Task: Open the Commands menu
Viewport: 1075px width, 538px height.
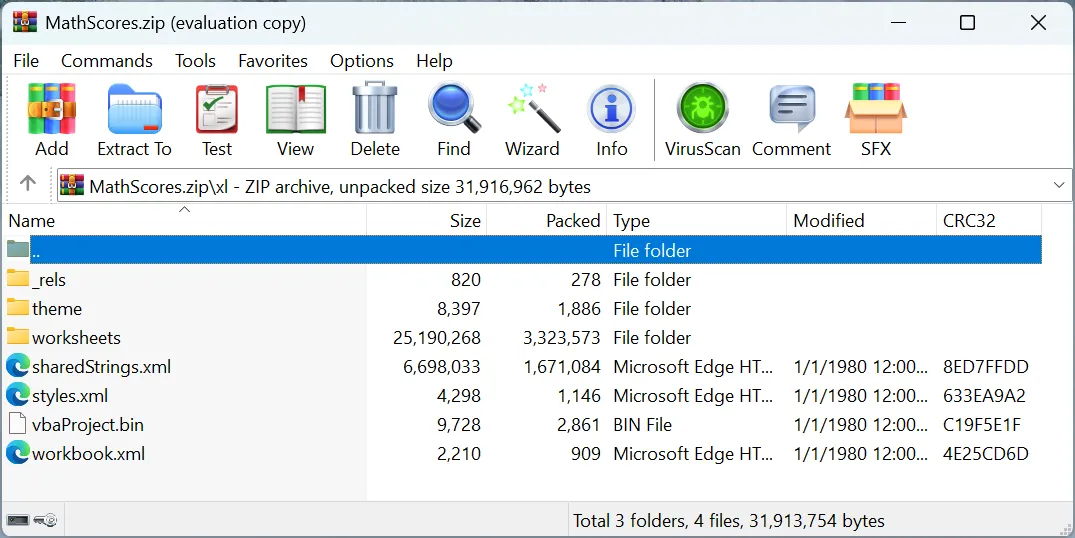Action: (107, 61)
